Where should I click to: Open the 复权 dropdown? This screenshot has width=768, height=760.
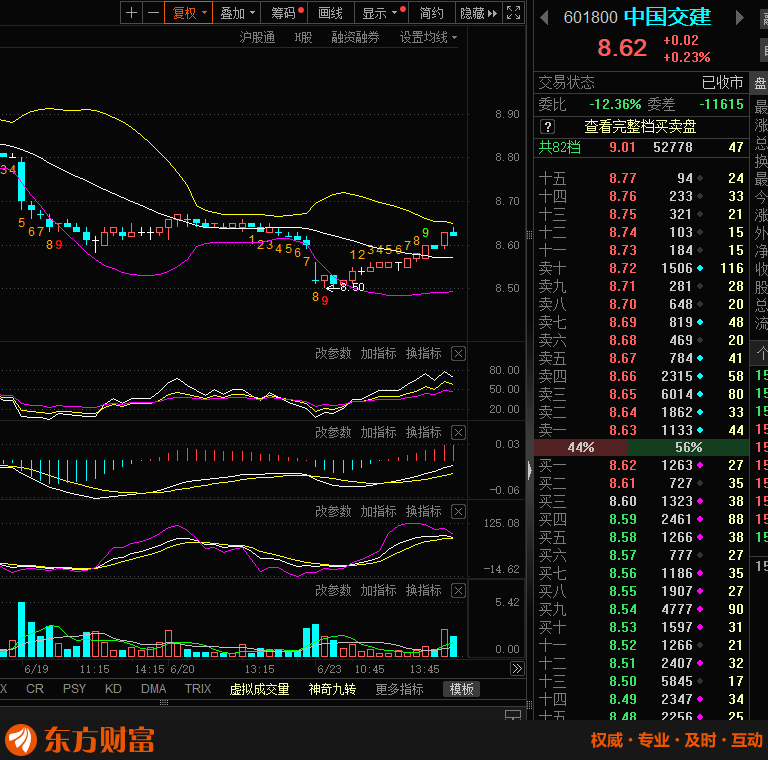coord(189,13)
